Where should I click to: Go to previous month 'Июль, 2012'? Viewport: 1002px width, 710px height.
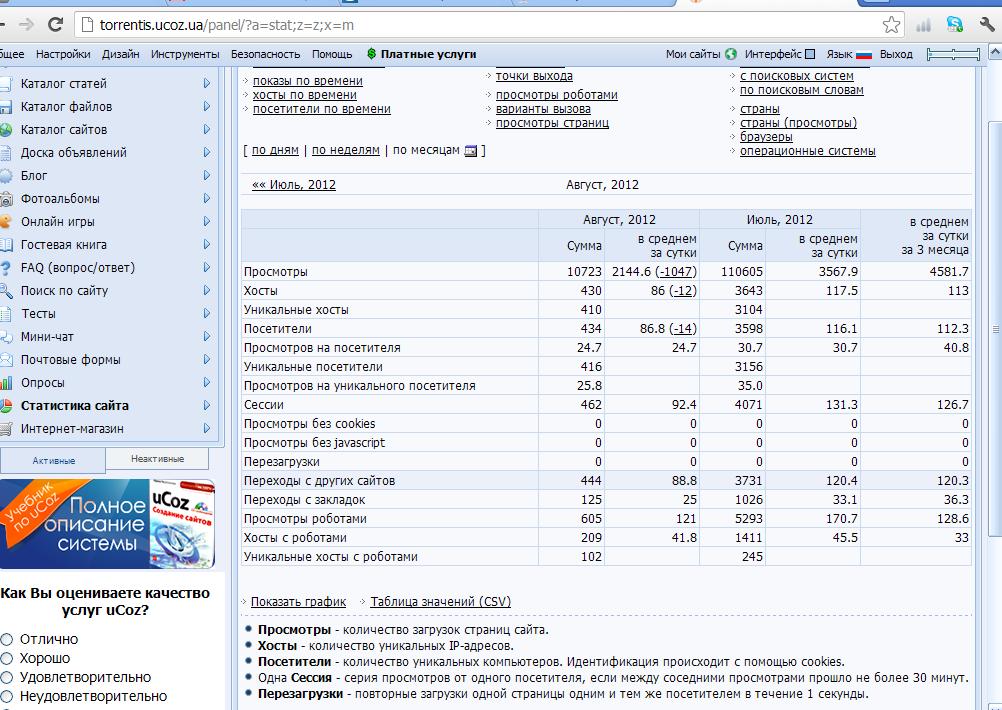pos(294,185)
